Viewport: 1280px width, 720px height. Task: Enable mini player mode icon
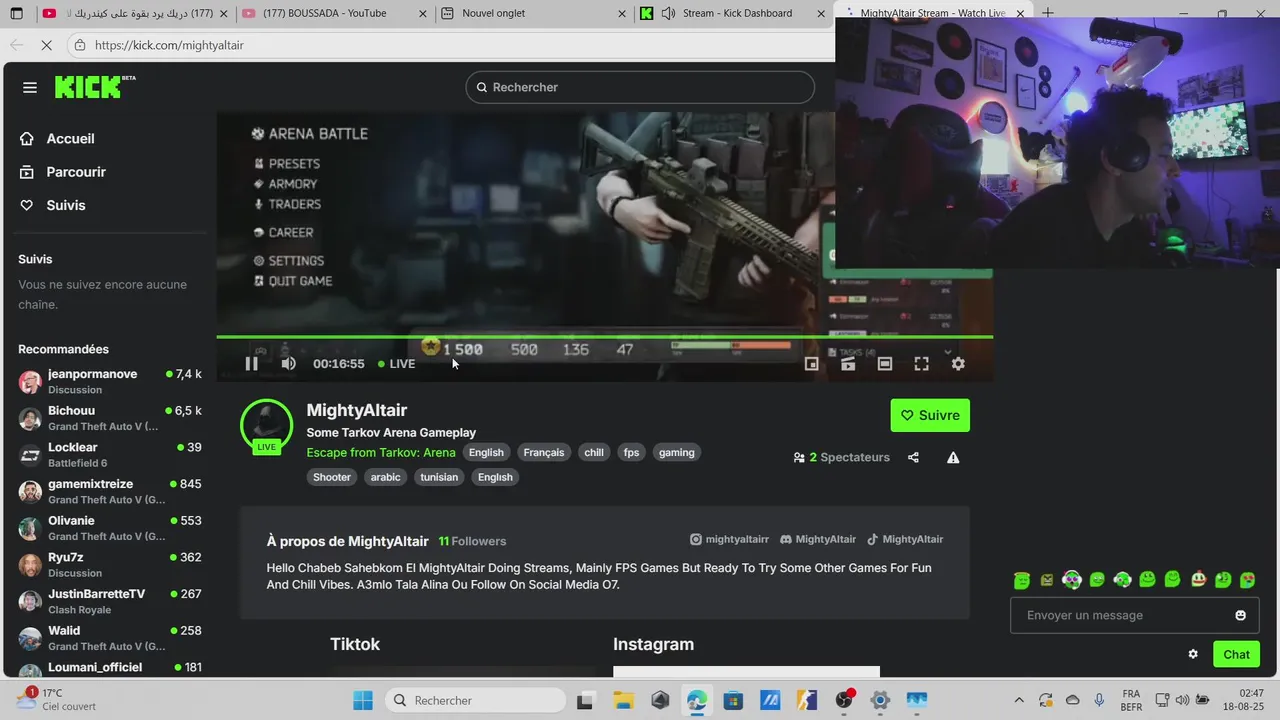812,364
